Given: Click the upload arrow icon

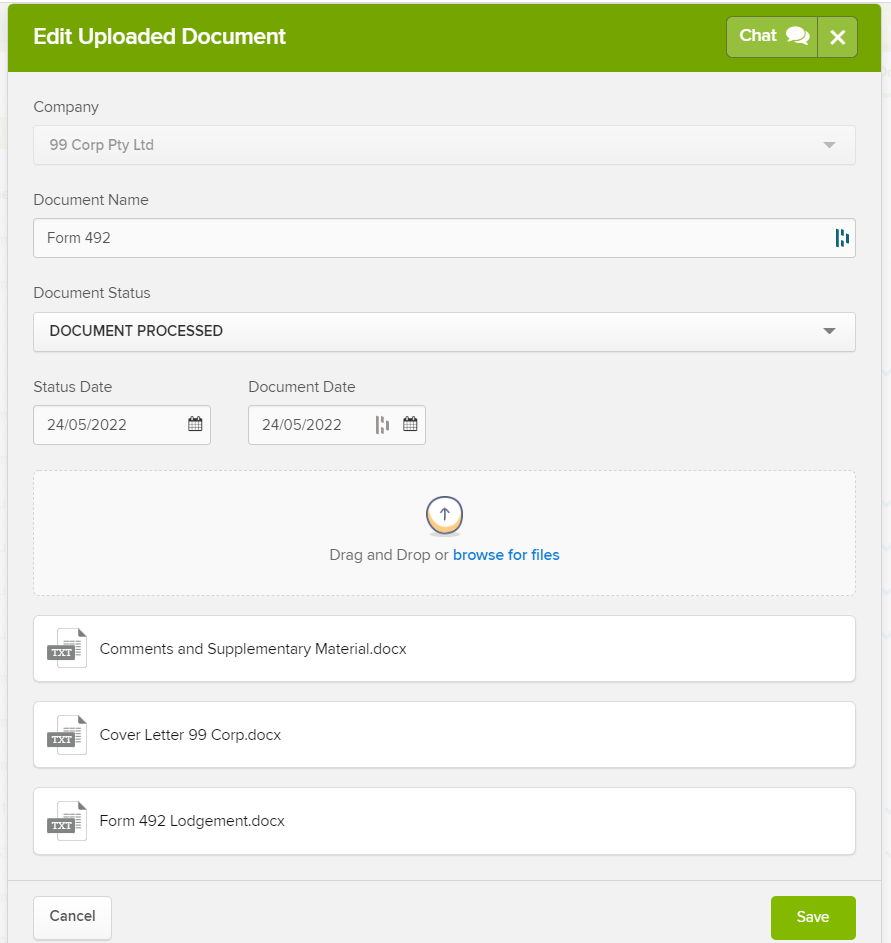Looking at the screenshot, I should click(444, 515).
